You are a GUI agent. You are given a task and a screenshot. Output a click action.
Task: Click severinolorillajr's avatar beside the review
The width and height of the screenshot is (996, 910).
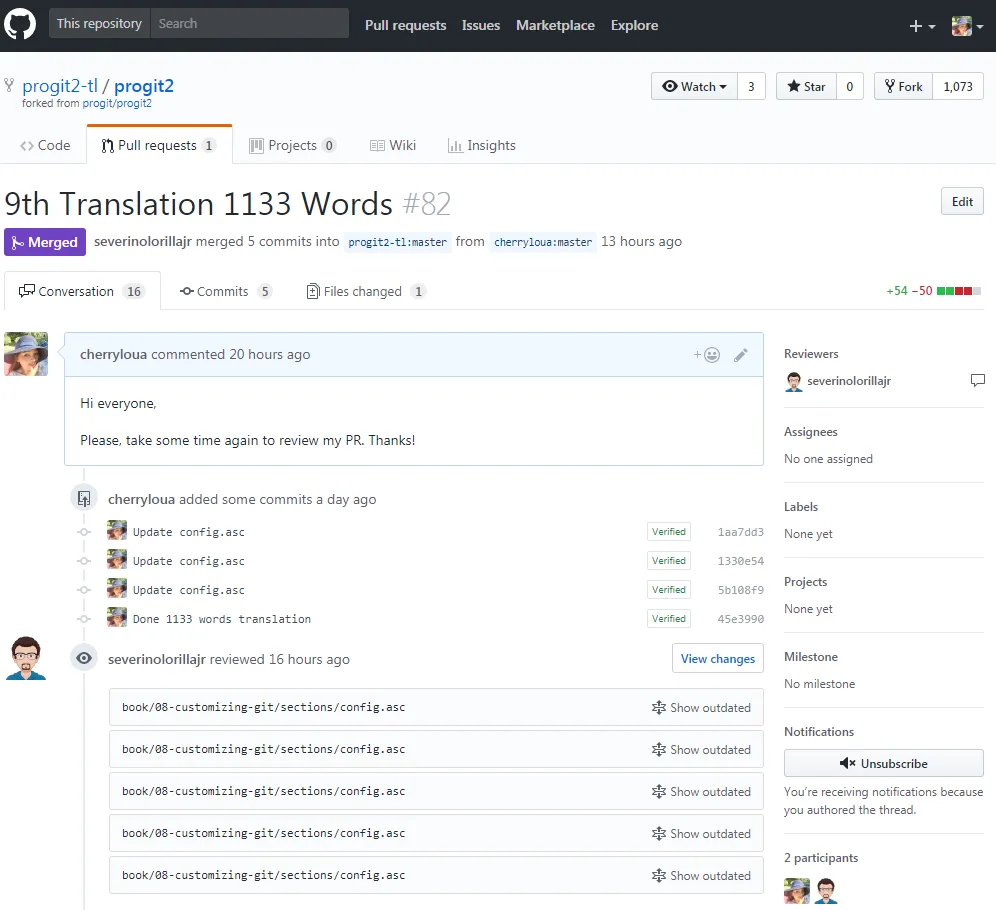pyautogui.click(x=26, y=658)
